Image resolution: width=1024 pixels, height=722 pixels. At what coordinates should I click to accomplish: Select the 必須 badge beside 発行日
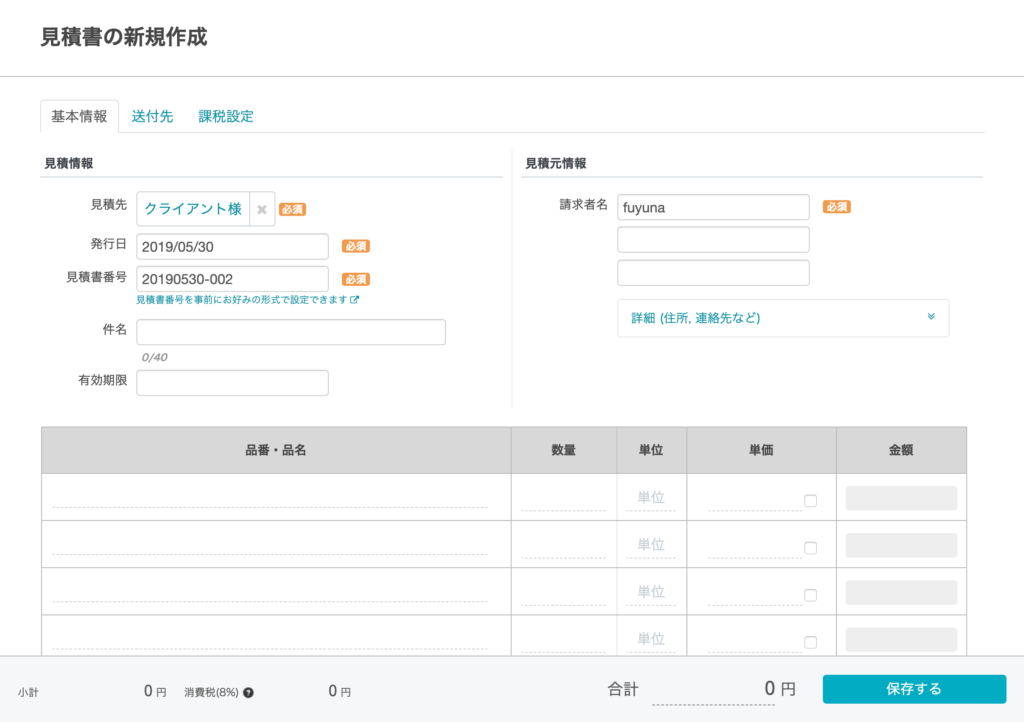tap(356, 246)
